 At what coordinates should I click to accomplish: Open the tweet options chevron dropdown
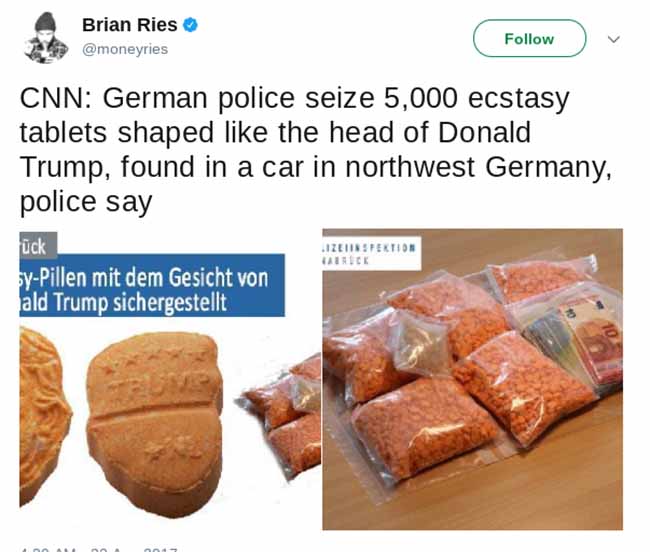click(x=614, y=39)
